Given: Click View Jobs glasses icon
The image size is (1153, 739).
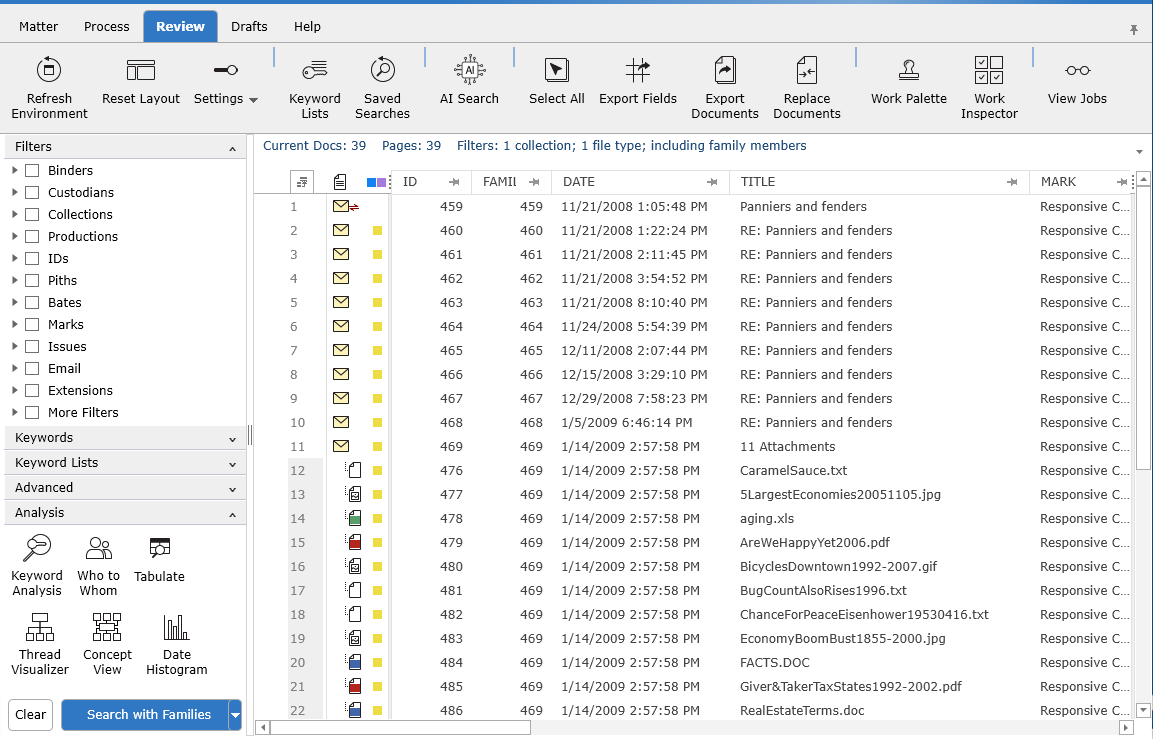Looking at the screenshot, I should point(1077,71).
